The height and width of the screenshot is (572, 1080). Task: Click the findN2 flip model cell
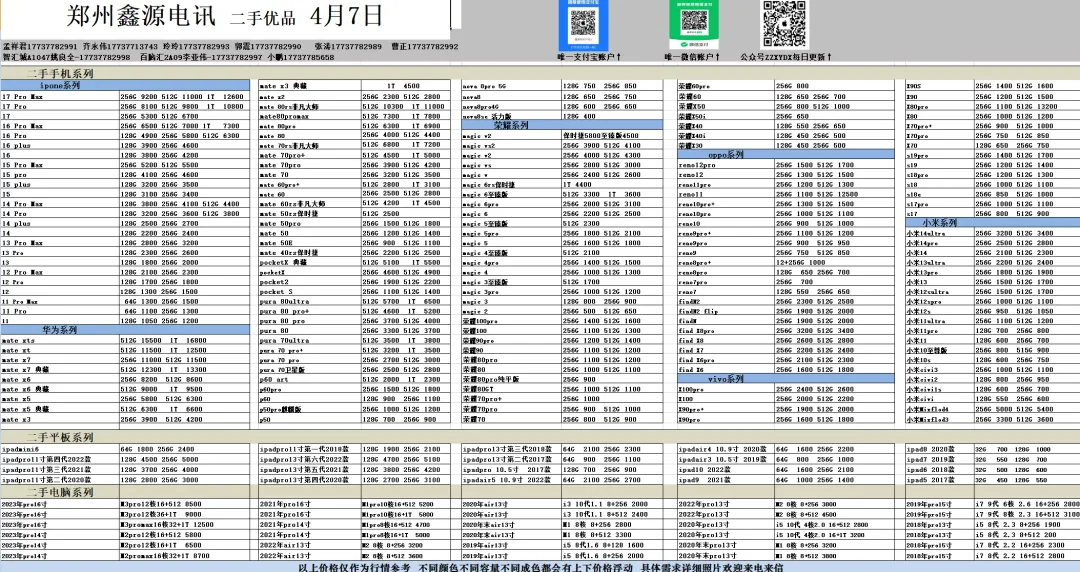click(x=726, y=311)
